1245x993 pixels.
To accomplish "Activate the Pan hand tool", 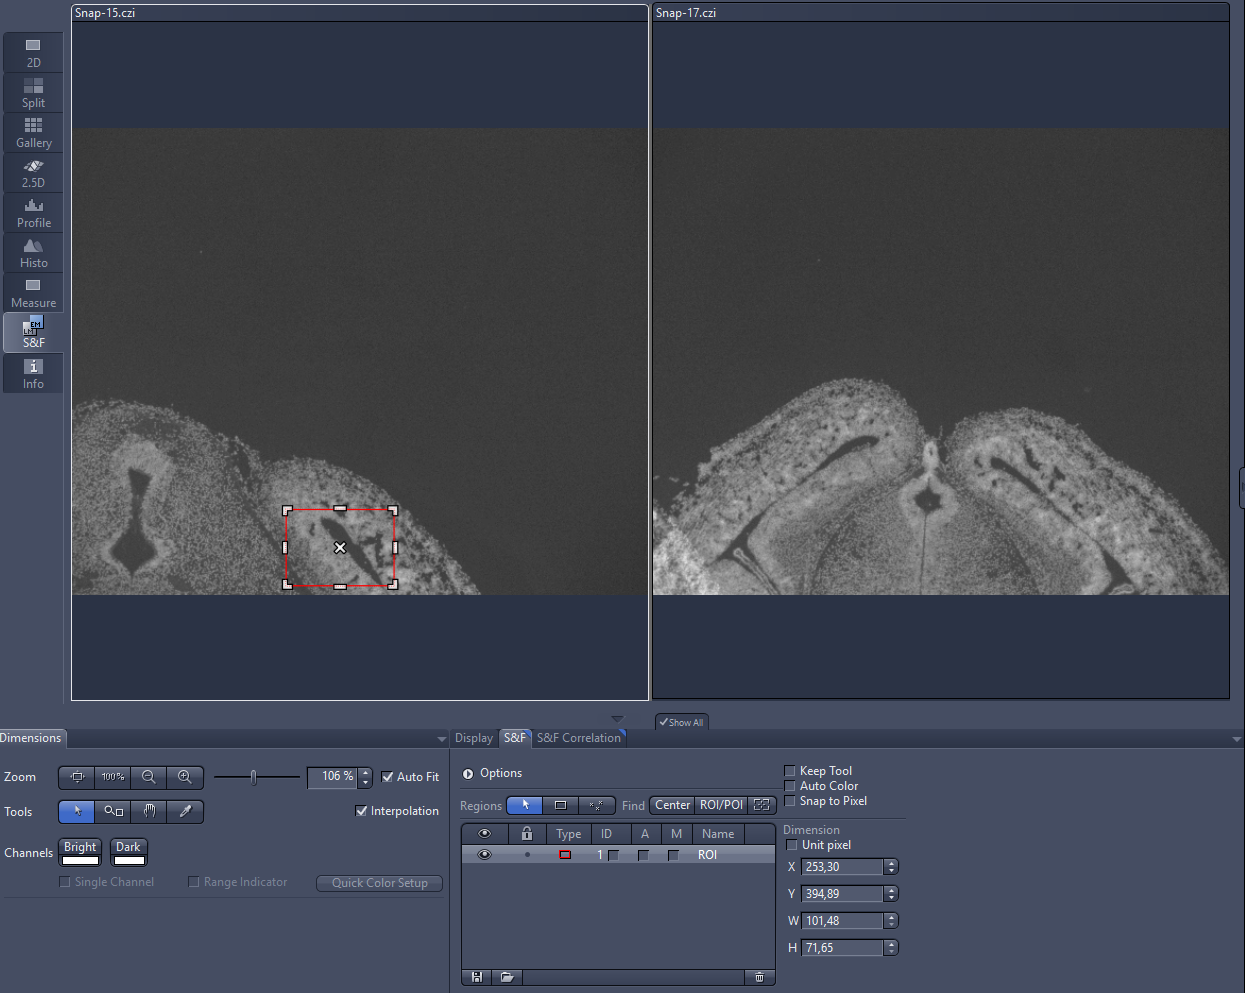I will point(148,811).
